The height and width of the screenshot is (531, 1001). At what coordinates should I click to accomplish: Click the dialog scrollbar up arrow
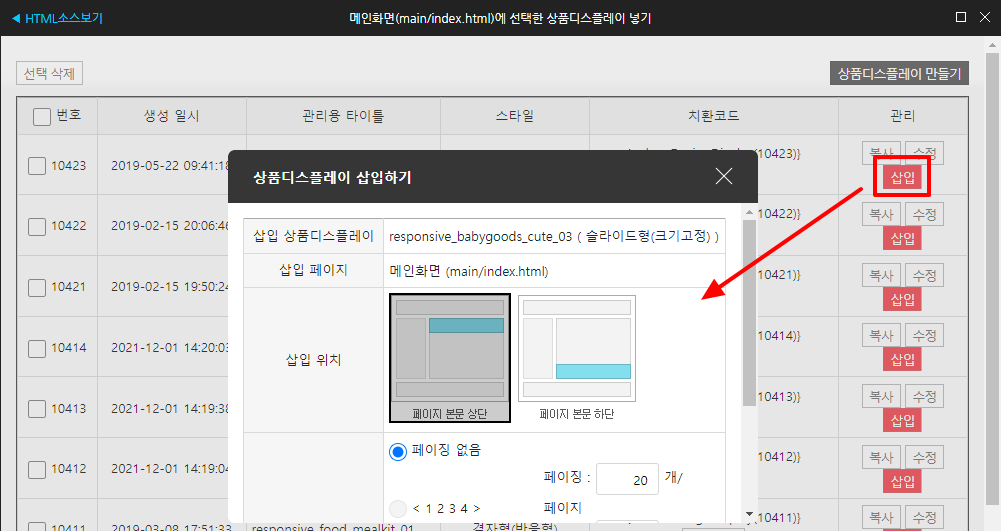tap(749, 212)
